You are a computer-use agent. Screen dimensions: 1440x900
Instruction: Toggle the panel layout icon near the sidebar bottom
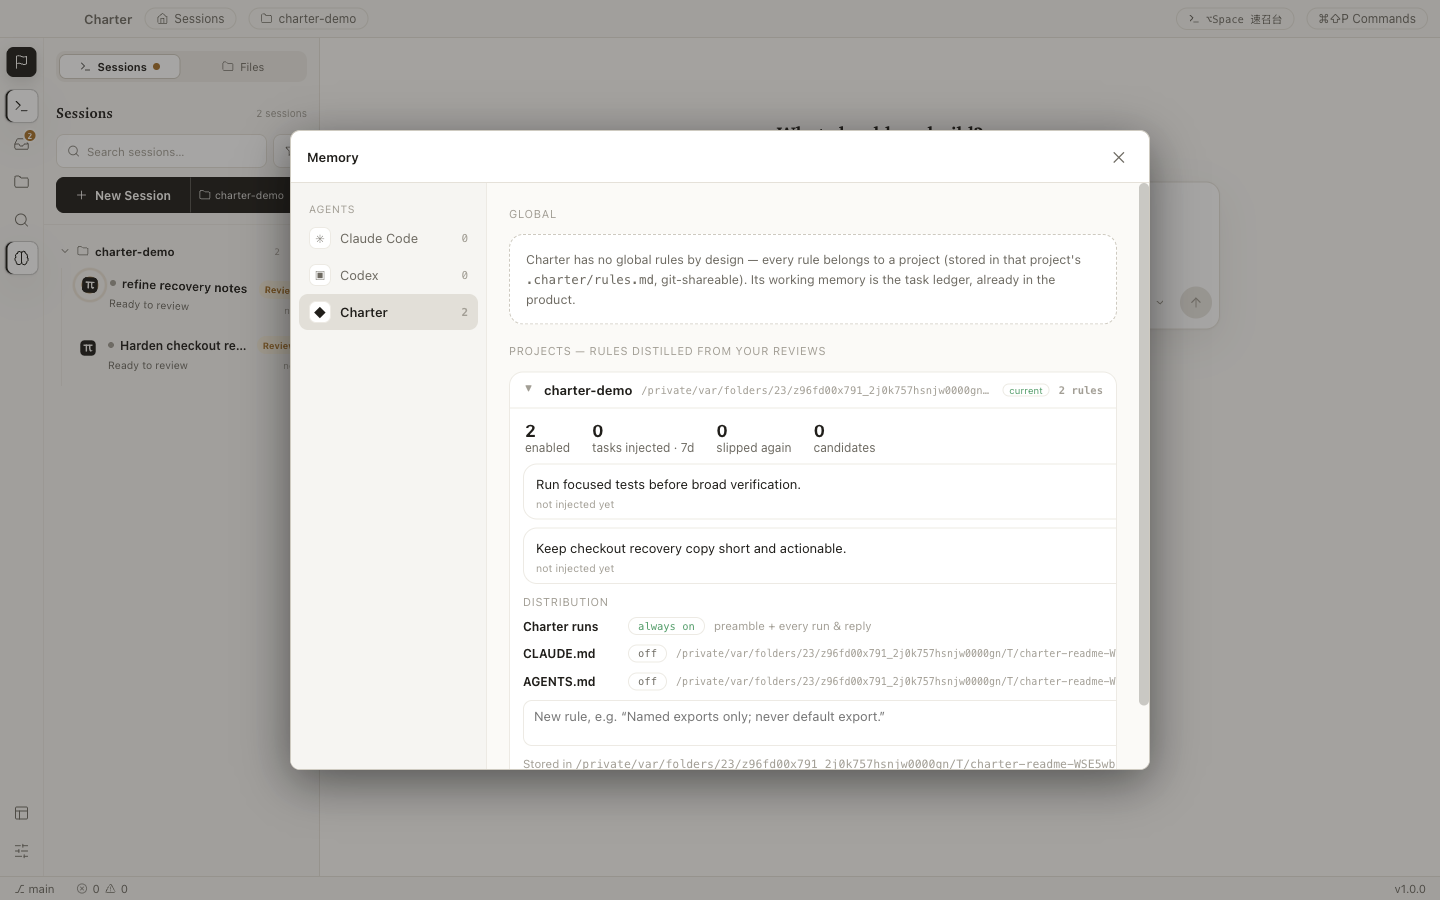21,813
